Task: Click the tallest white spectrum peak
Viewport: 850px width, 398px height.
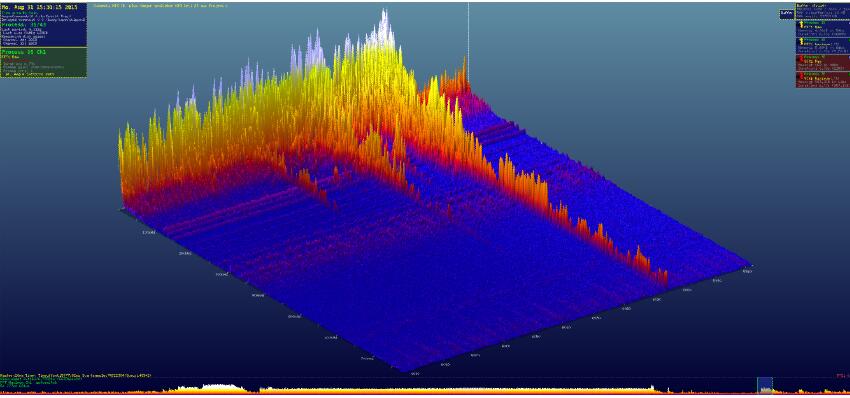Action: (384, 22)
